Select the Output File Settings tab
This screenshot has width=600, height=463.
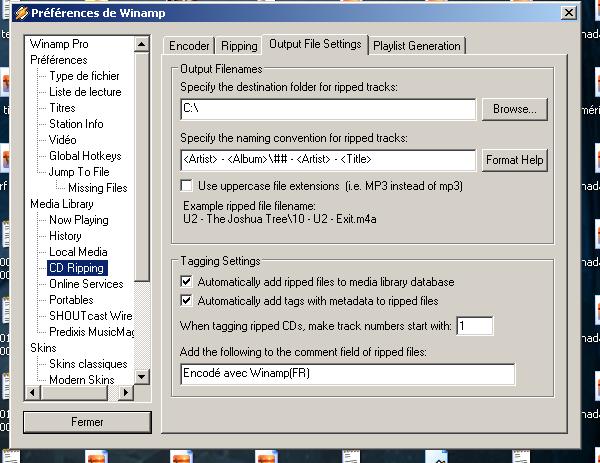[x=315, y=44]
